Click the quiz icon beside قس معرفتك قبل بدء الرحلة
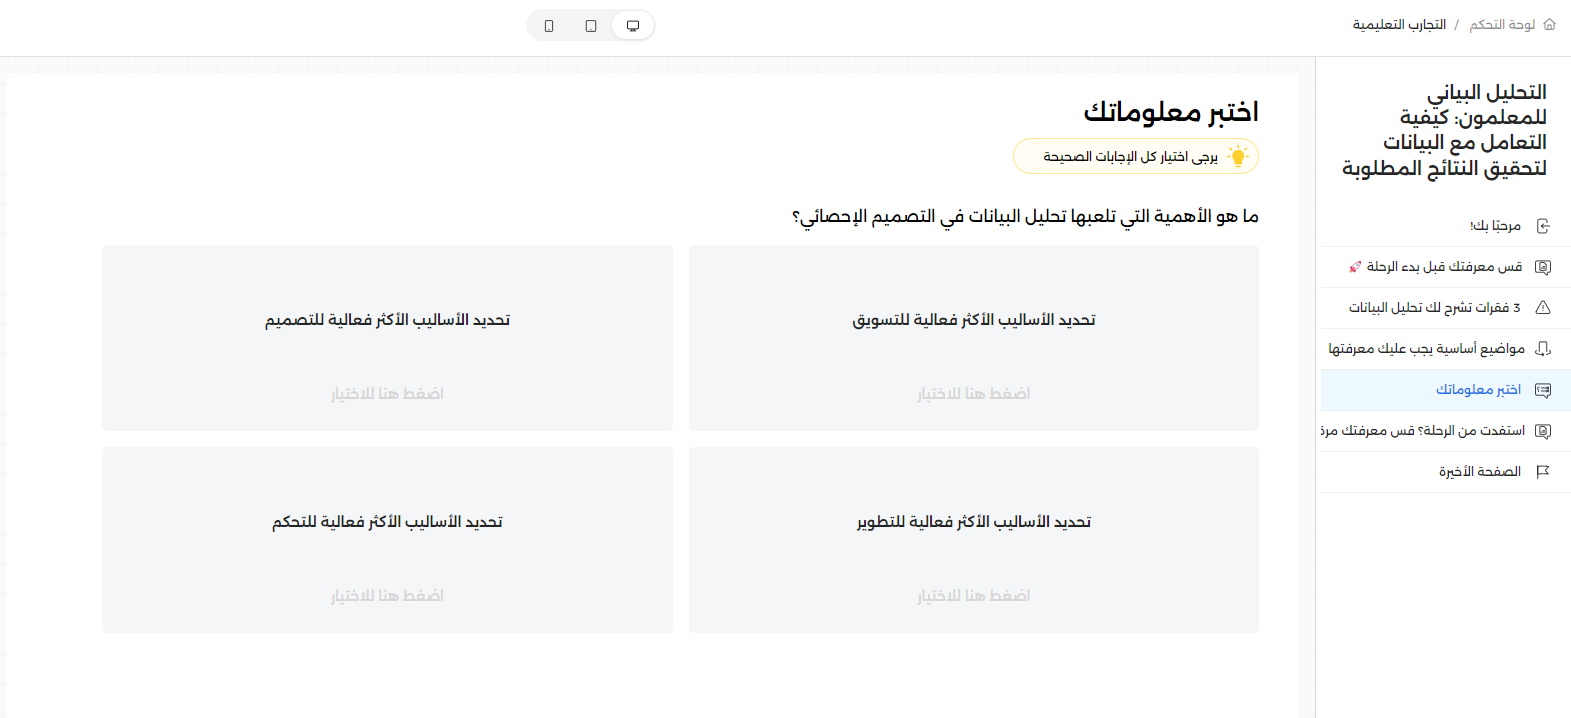 pyautogui.click(x=1543, y=267)
